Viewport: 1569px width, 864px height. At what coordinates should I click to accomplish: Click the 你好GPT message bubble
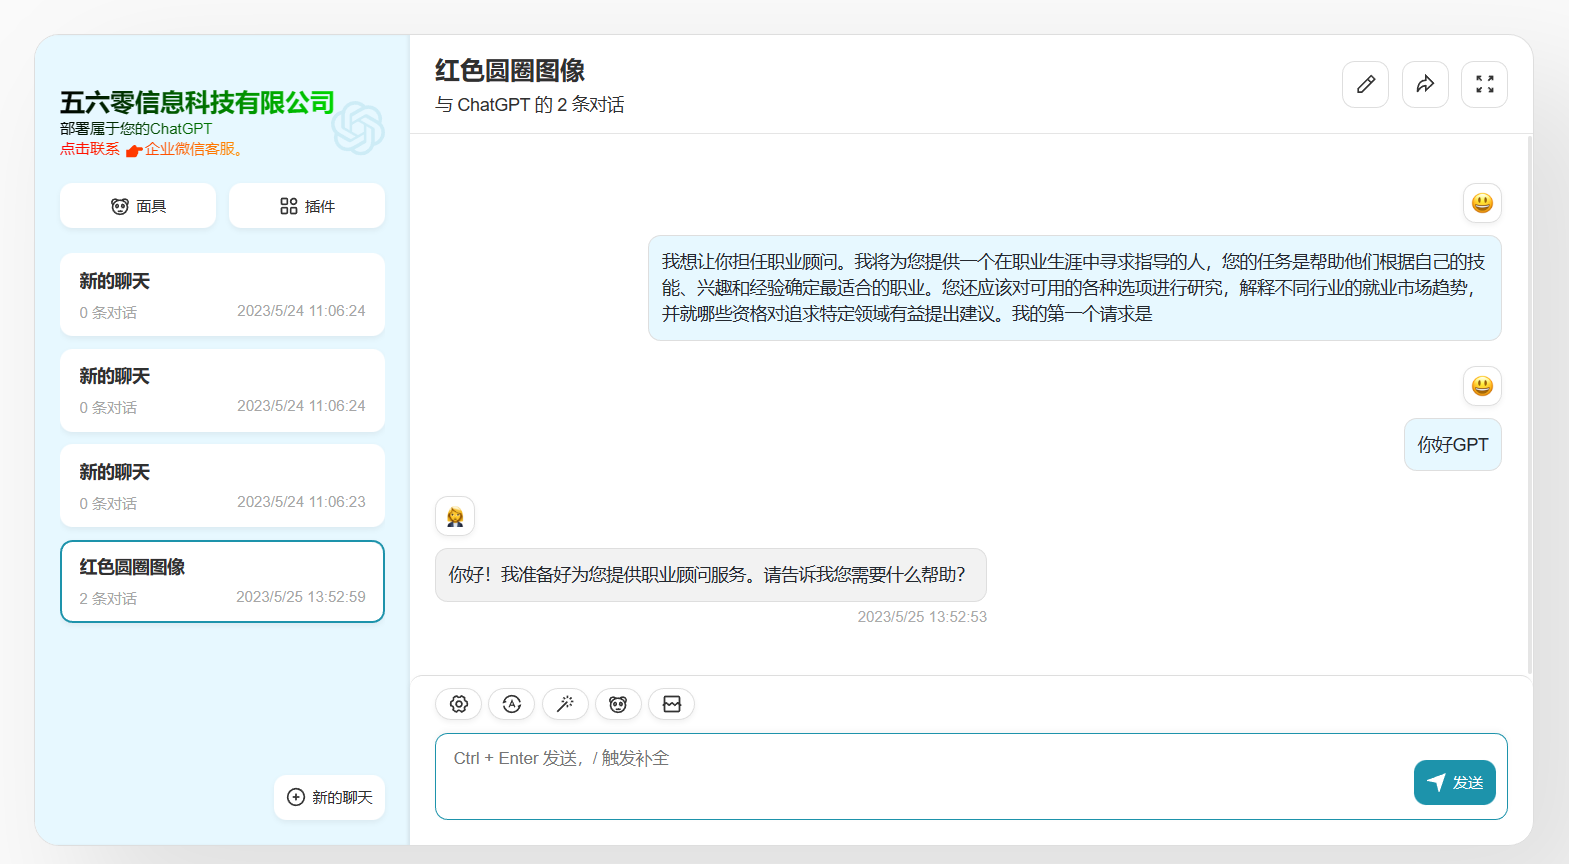[x=1452, y=445]
